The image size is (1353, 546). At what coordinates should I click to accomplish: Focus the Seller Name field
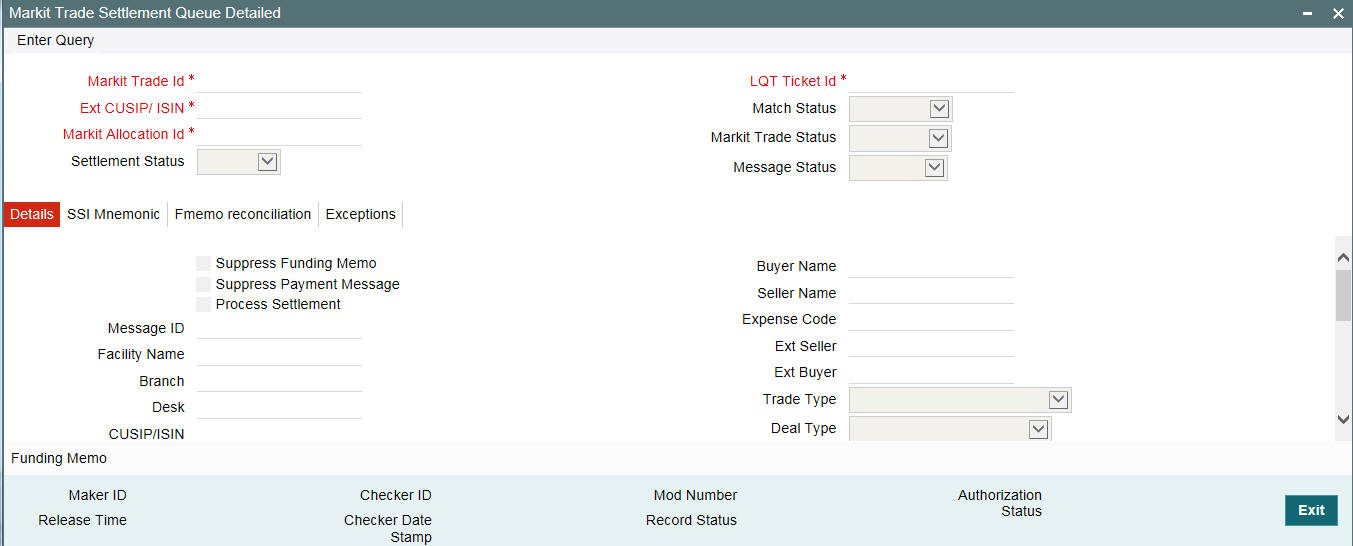(931, 293)
